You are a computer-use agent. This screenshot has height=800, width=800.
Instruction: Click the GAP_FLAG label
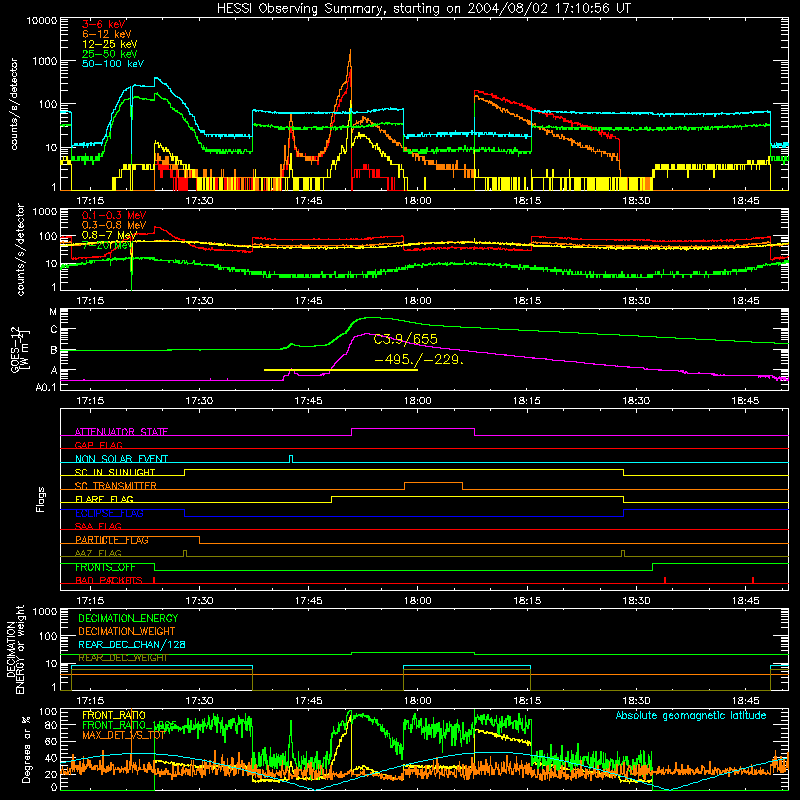click(98, 445)
